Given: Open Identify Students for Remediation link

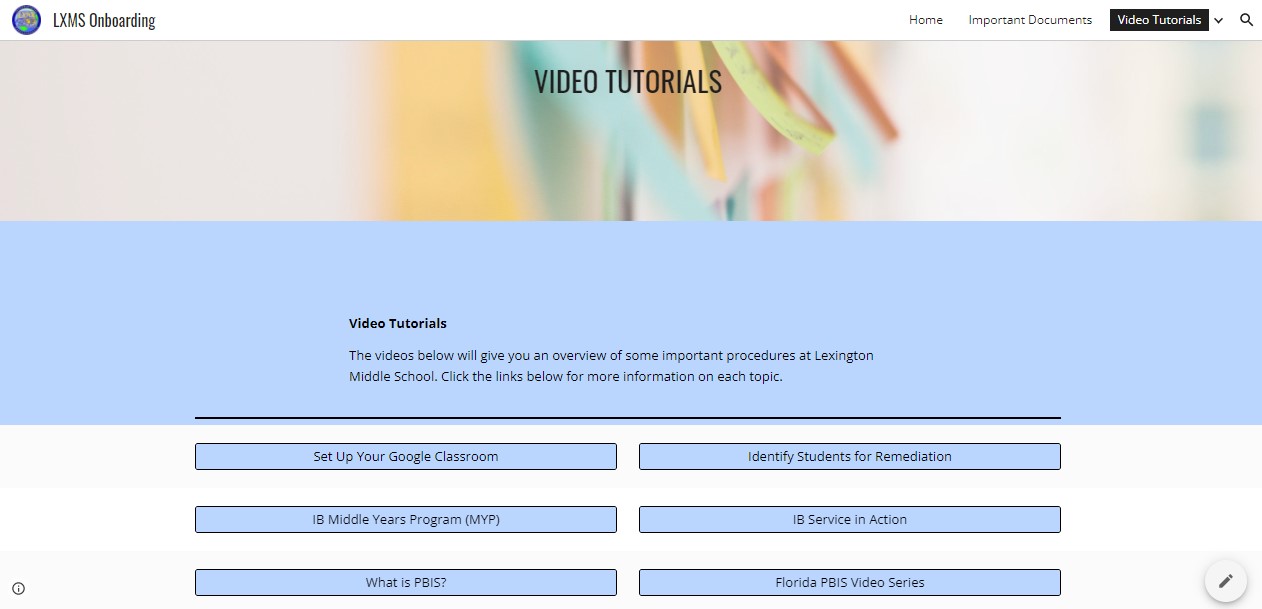Looking at the screenshot, I should point(849,457).
